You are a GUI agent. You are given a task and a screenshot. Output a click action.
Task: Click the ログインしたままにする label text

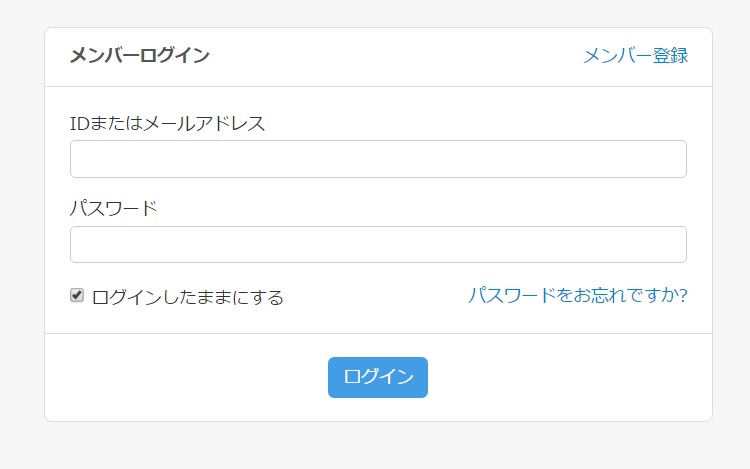coord(188,297)
